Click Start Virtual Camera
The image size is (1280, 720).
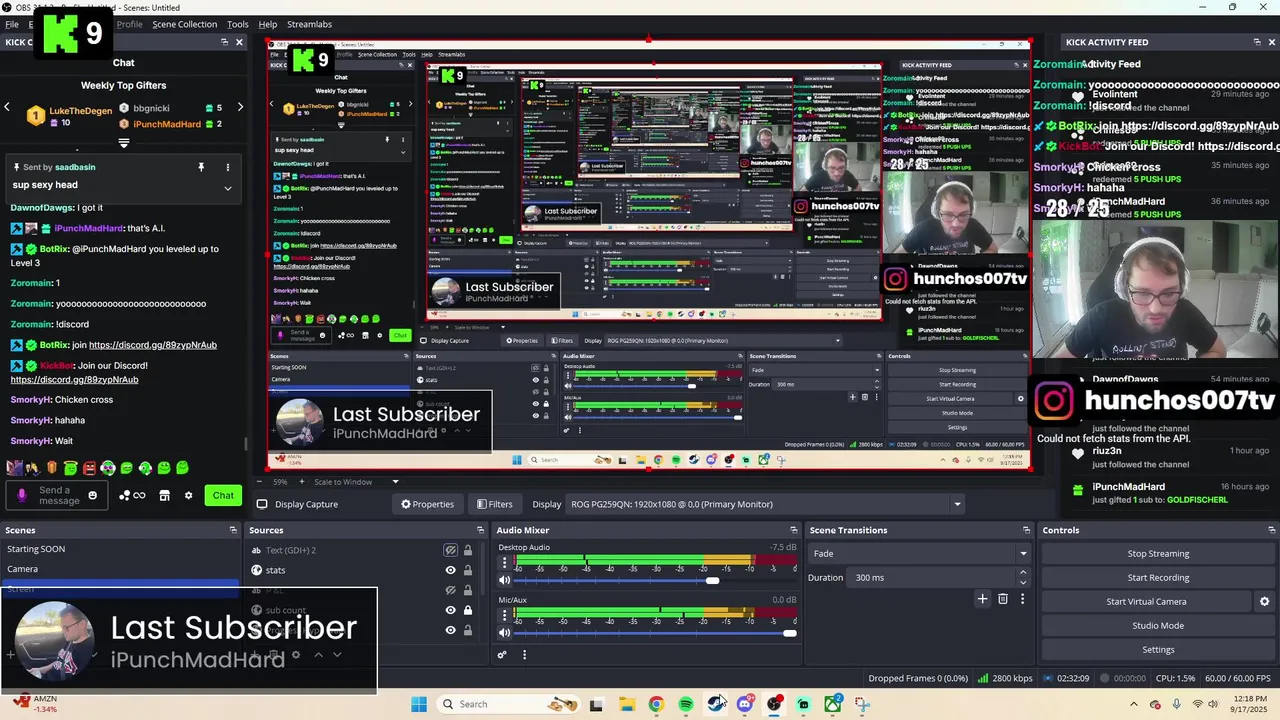tap(1146, 602)
